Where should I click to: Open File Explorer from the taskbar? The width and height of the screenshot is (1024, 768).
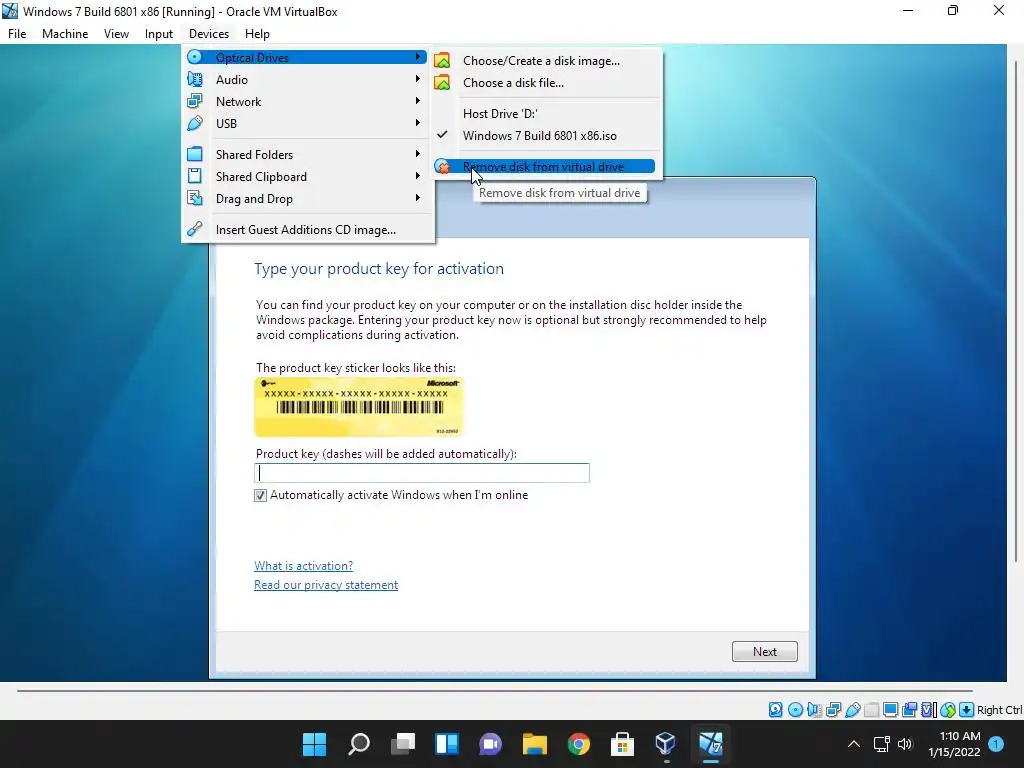pos(534,744)
